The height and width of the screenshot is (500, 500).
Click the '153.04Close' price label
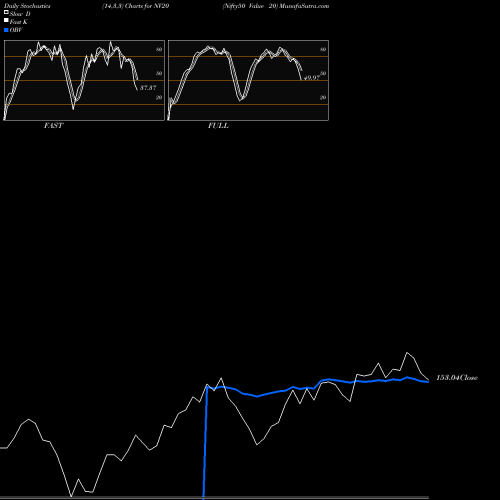pos(457,378)
